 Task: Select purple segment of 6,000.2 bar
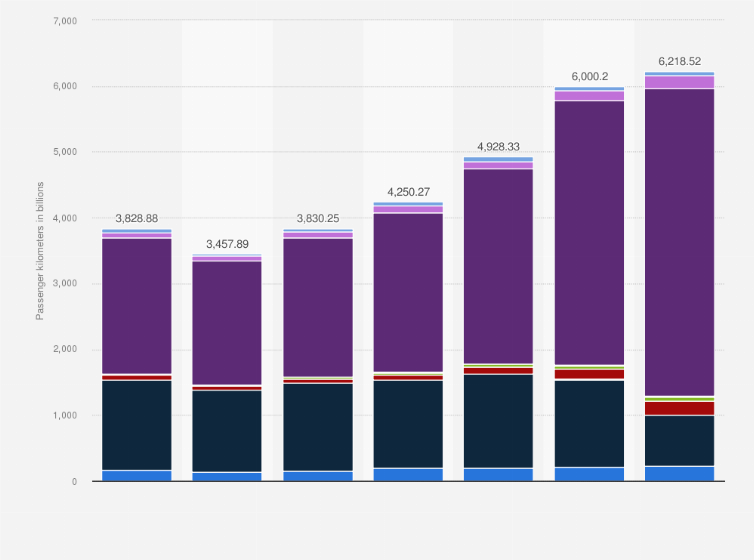(x=590, y=233)
